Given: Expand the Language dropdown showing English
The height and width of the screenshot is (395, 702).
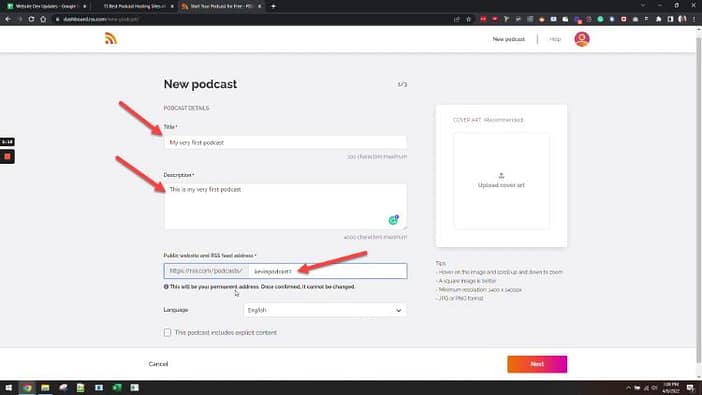Looking at the screenshot, I should [x=325, y=310].
